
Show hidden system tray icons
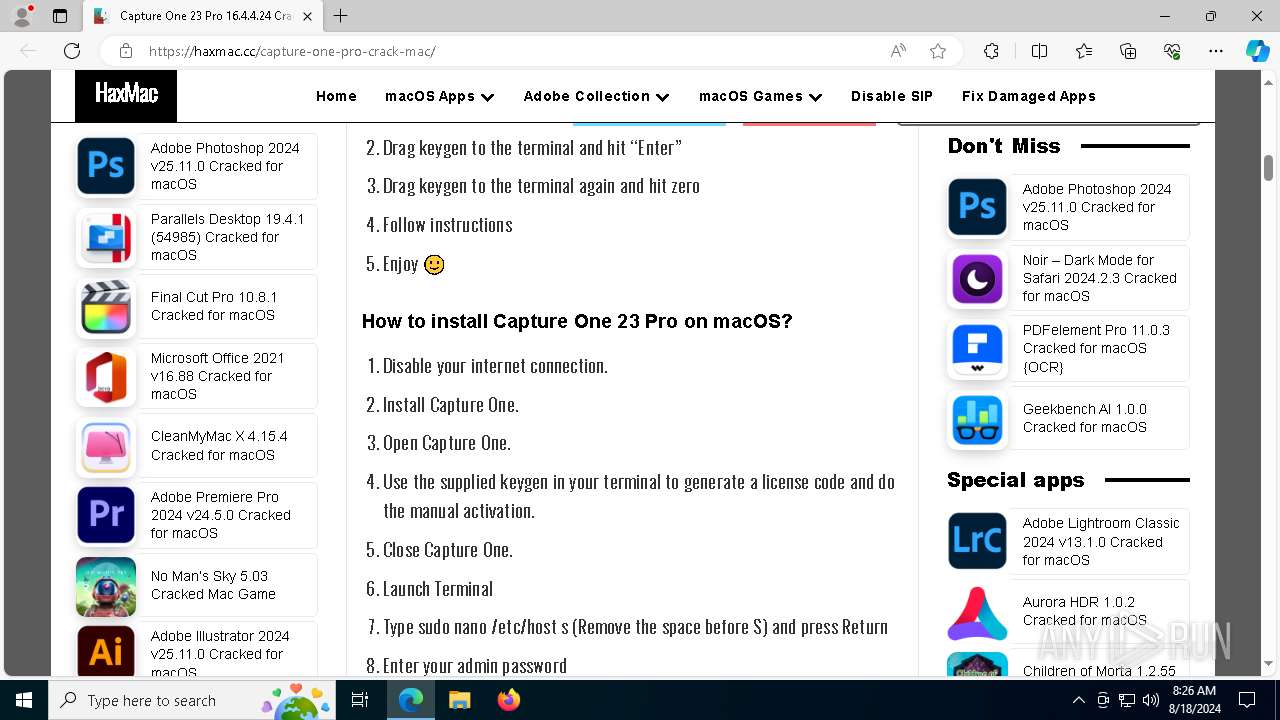[x=1078, y=700]
